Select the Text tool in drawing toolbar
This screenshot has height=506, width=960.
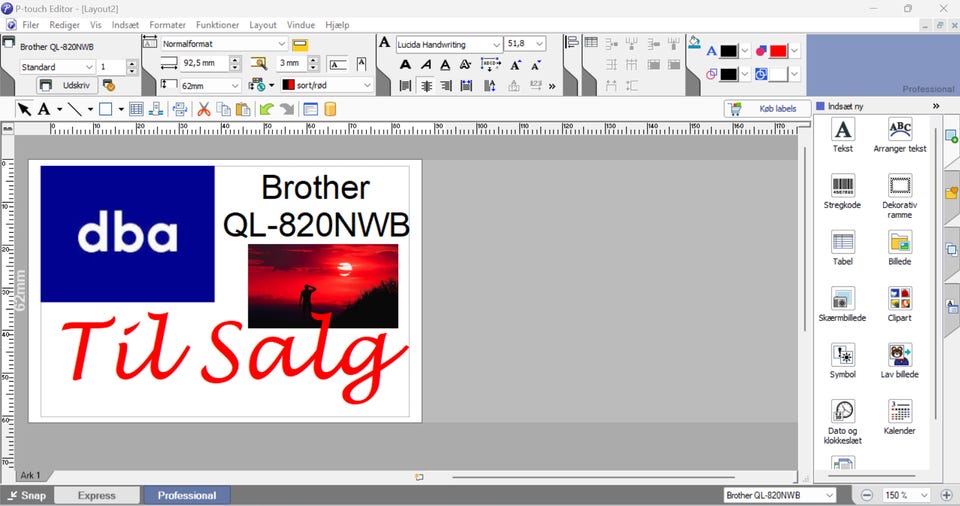(x=44, y=109)
